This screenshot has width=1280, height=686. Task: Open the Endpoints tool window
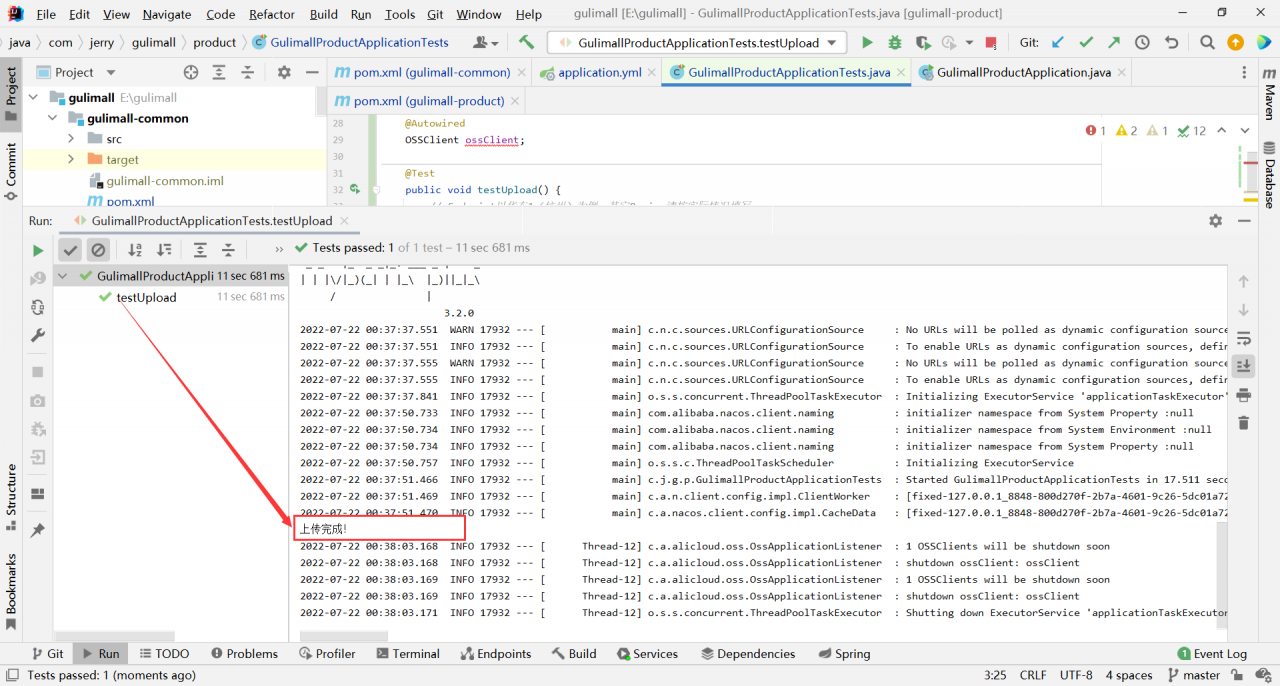click(497, 653)
